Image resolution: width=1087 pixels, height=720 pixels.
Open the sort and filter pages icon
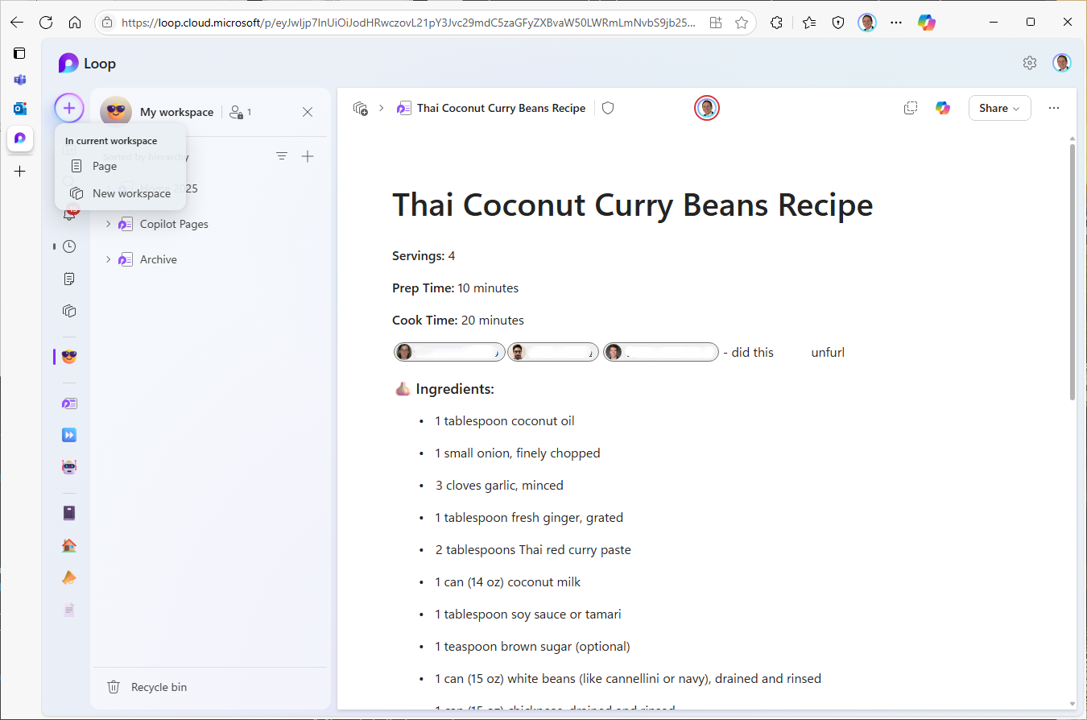(281, 157)
